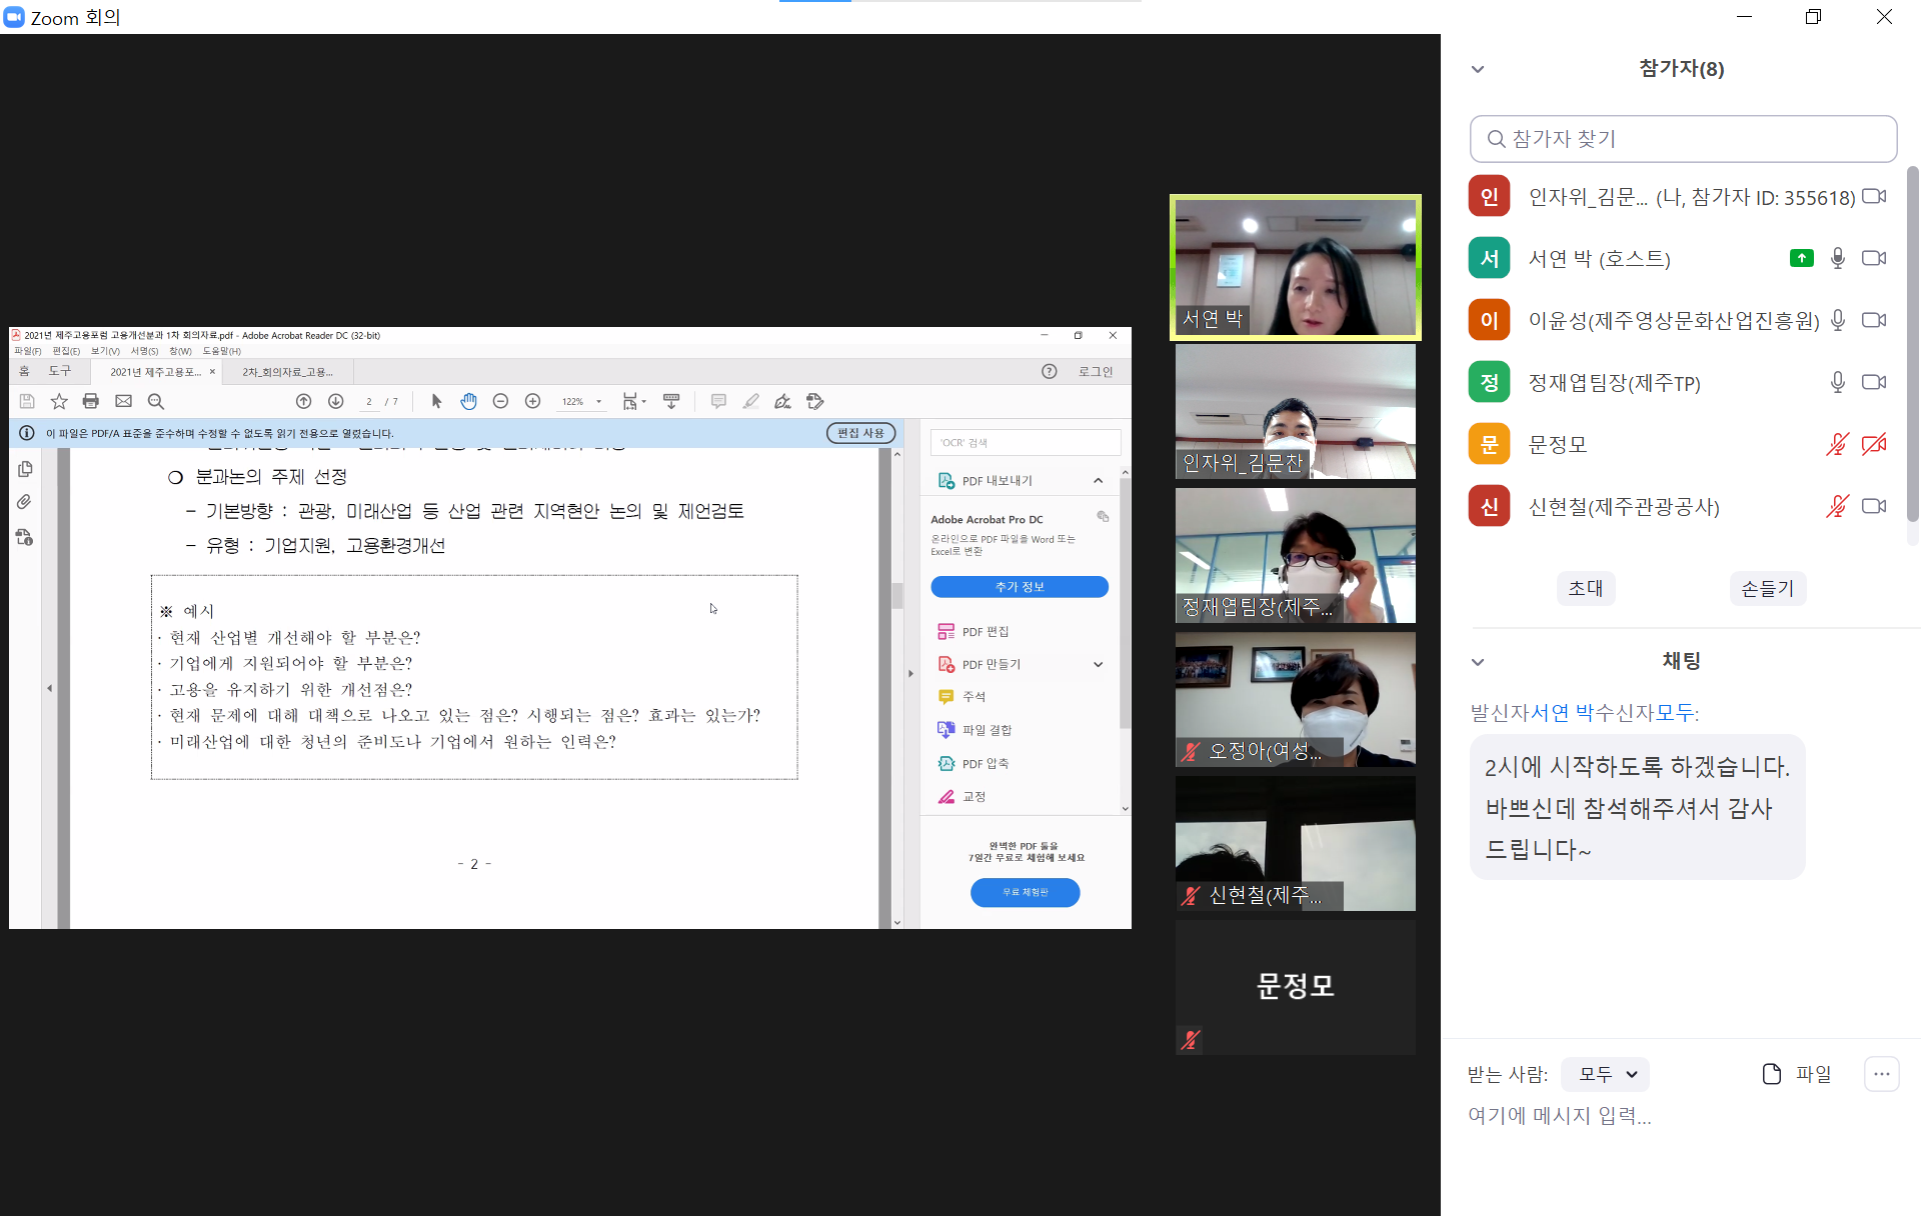
Task: Click the 초대 button
Action: coord(1585,588)
